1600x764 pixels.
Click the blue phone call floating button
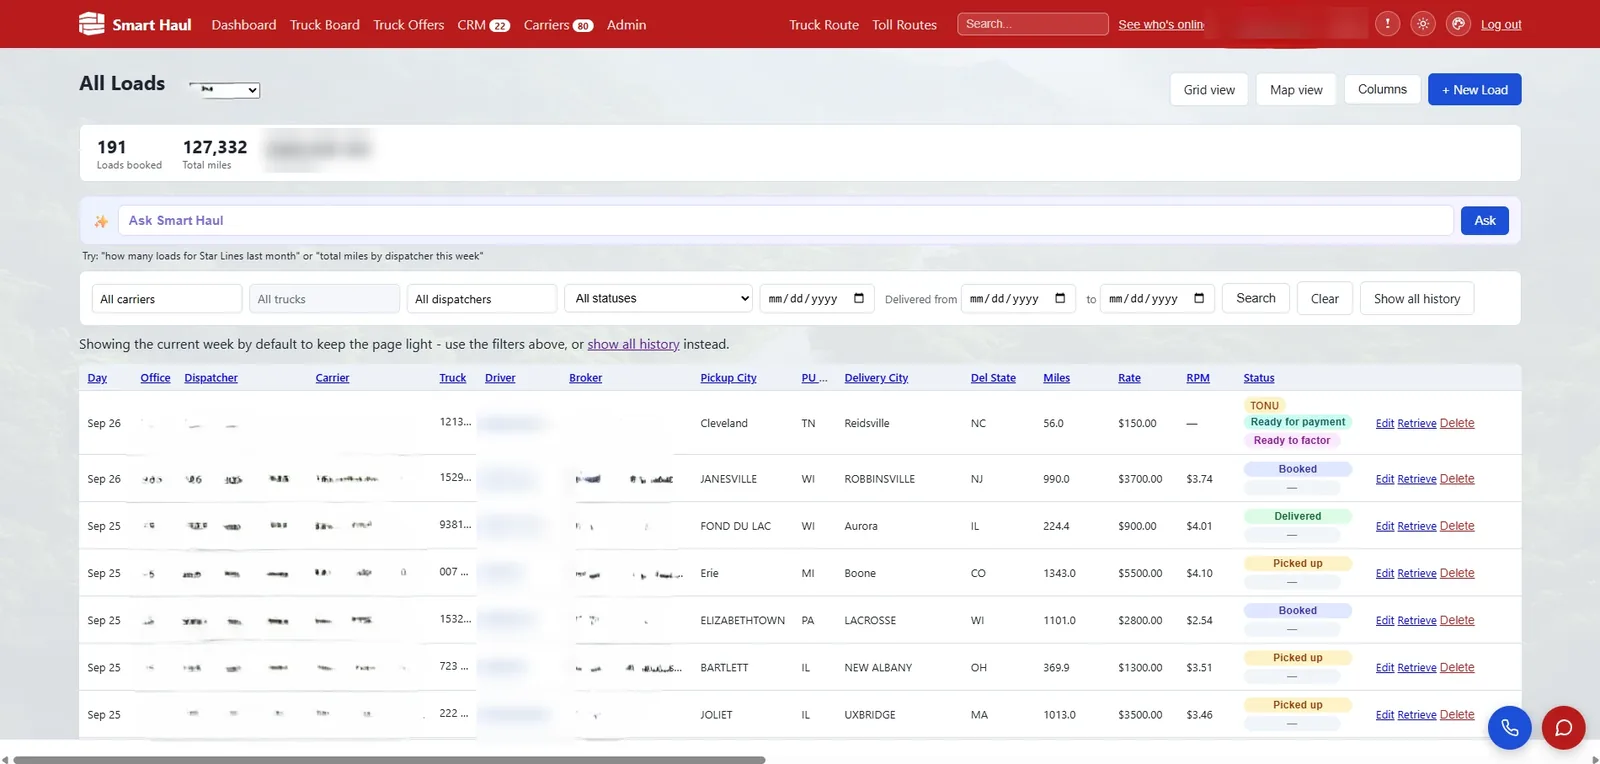[1510, 728]
